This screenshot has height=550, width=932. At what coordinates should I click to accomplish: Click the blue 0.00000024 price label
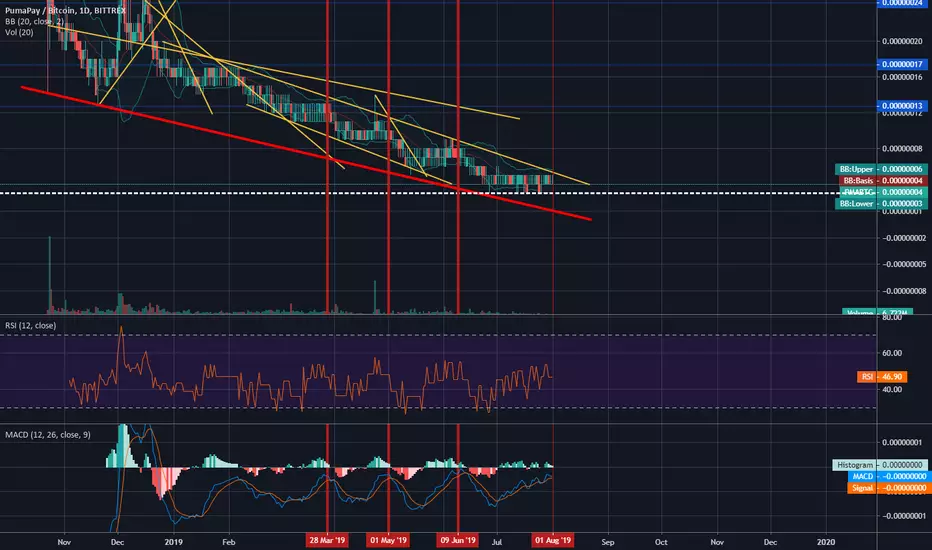[902, 3]
